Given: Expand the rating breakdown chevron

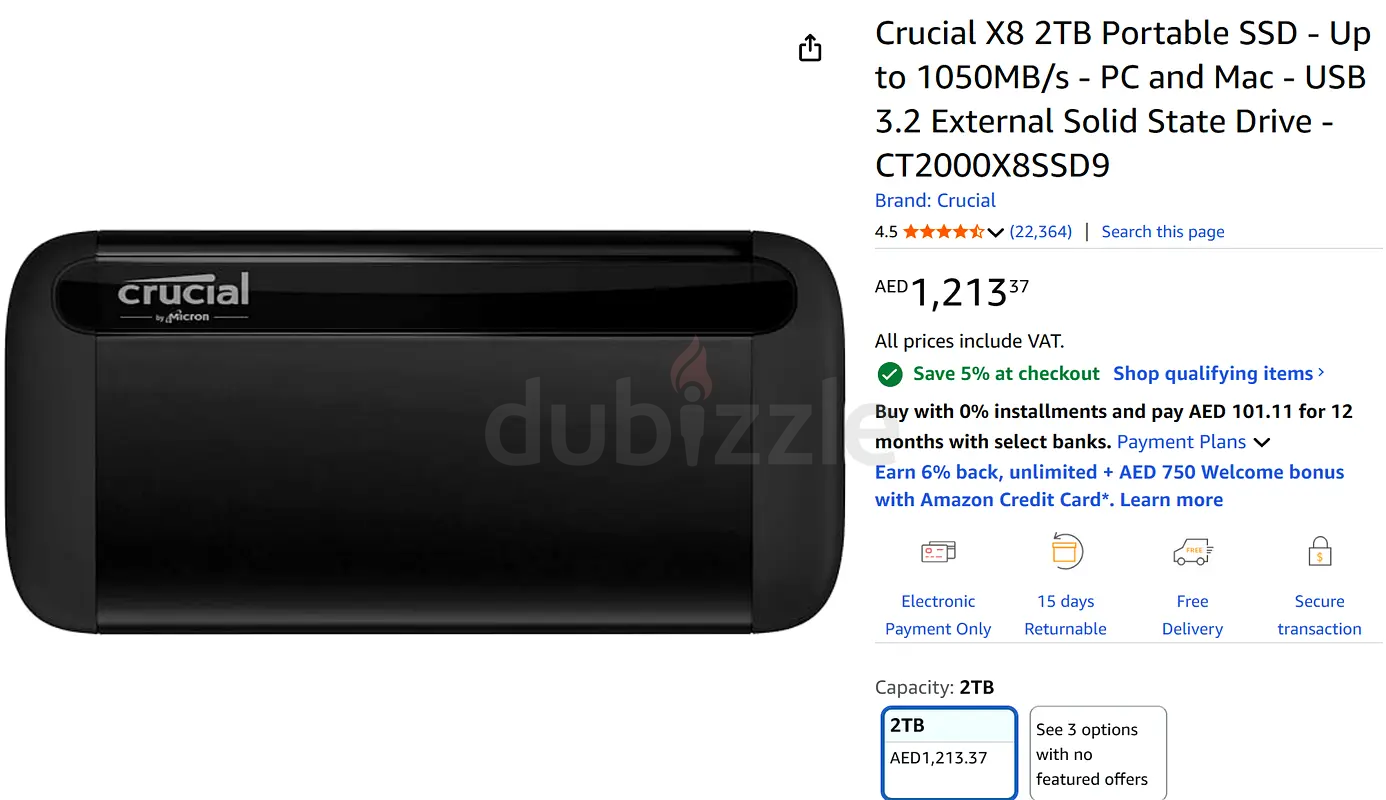Looking at the screenshot, I should pos(995,233).
